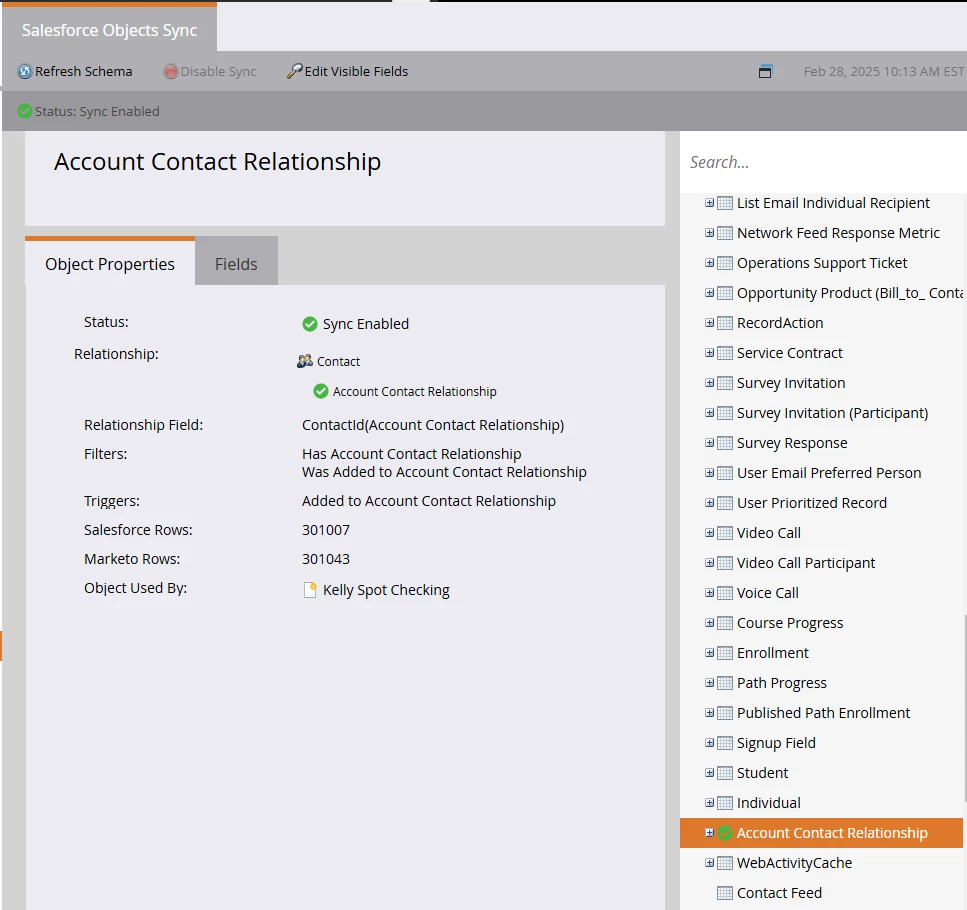Viewport: 967px width, 910px height.
Task: Expand the Survey Response node
Action: 709,443
